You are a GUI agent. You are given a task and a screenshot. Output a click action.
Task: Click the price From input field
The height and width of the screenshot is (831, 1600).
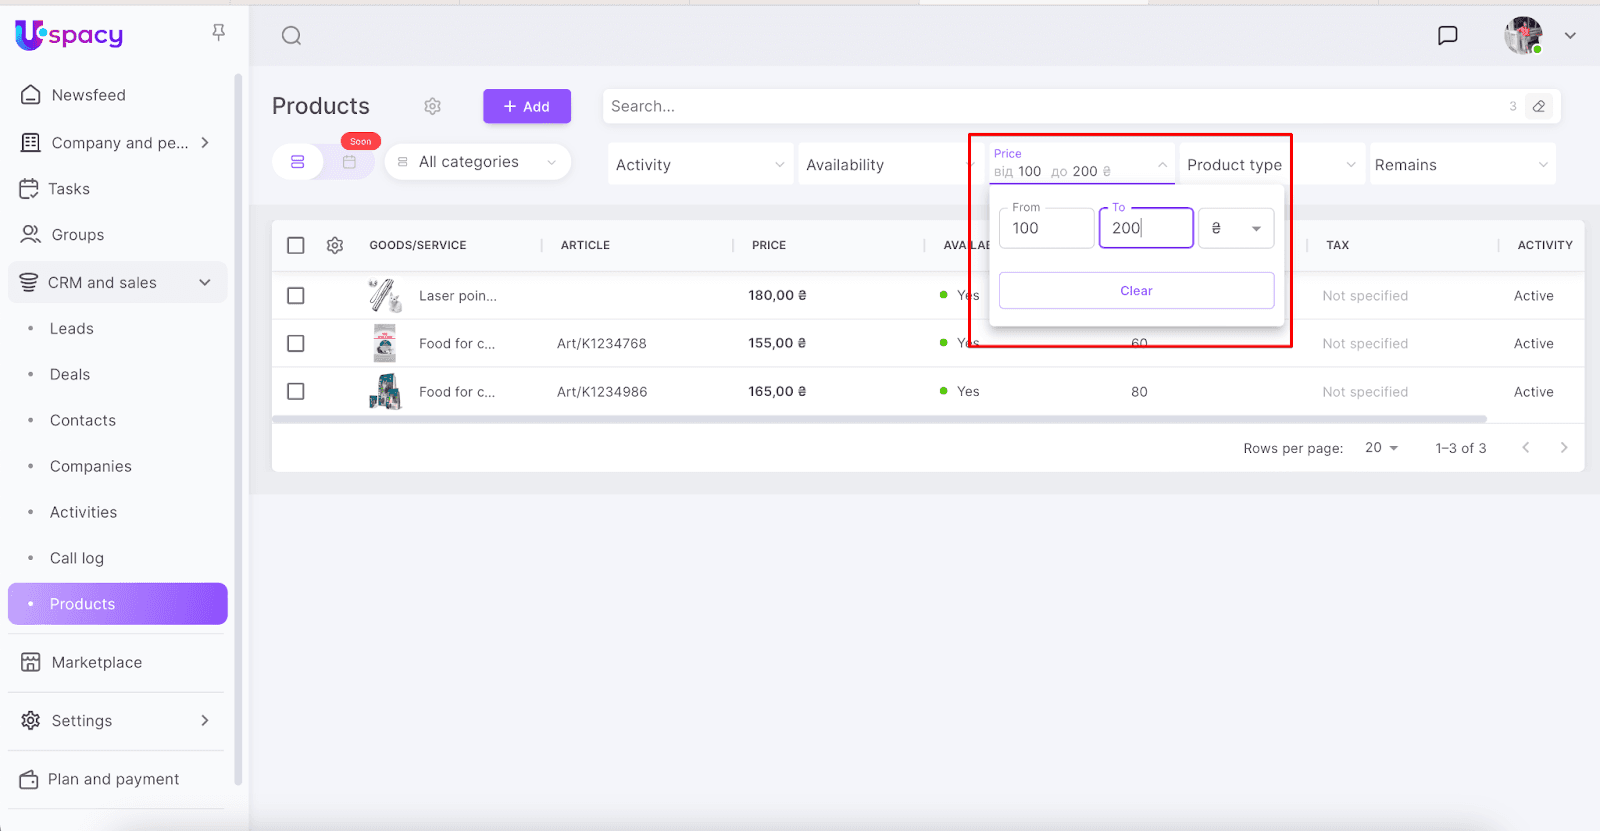pyautogui.click(x=1046, y=228)
